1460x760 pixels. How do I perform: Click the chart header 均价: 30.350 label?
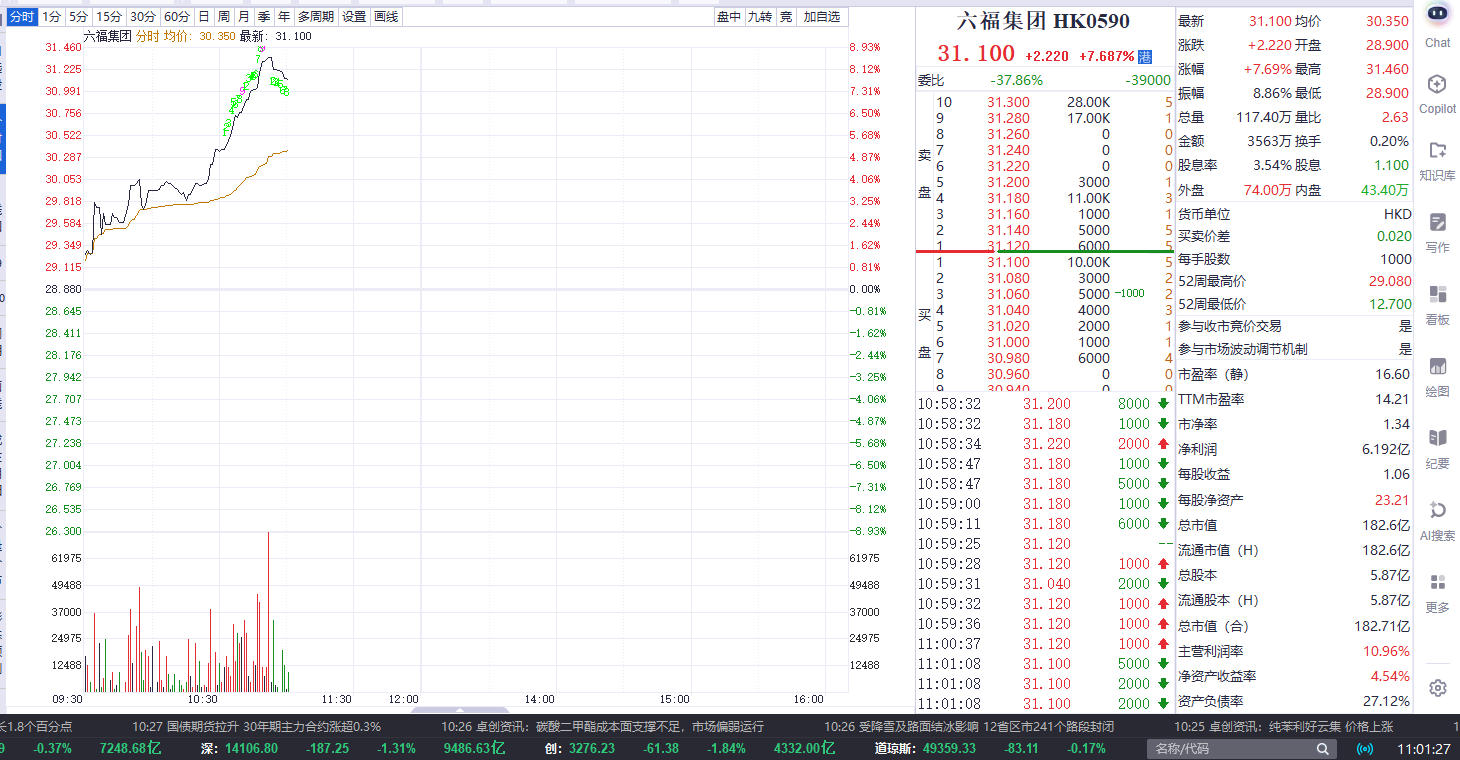click(200, 36)
